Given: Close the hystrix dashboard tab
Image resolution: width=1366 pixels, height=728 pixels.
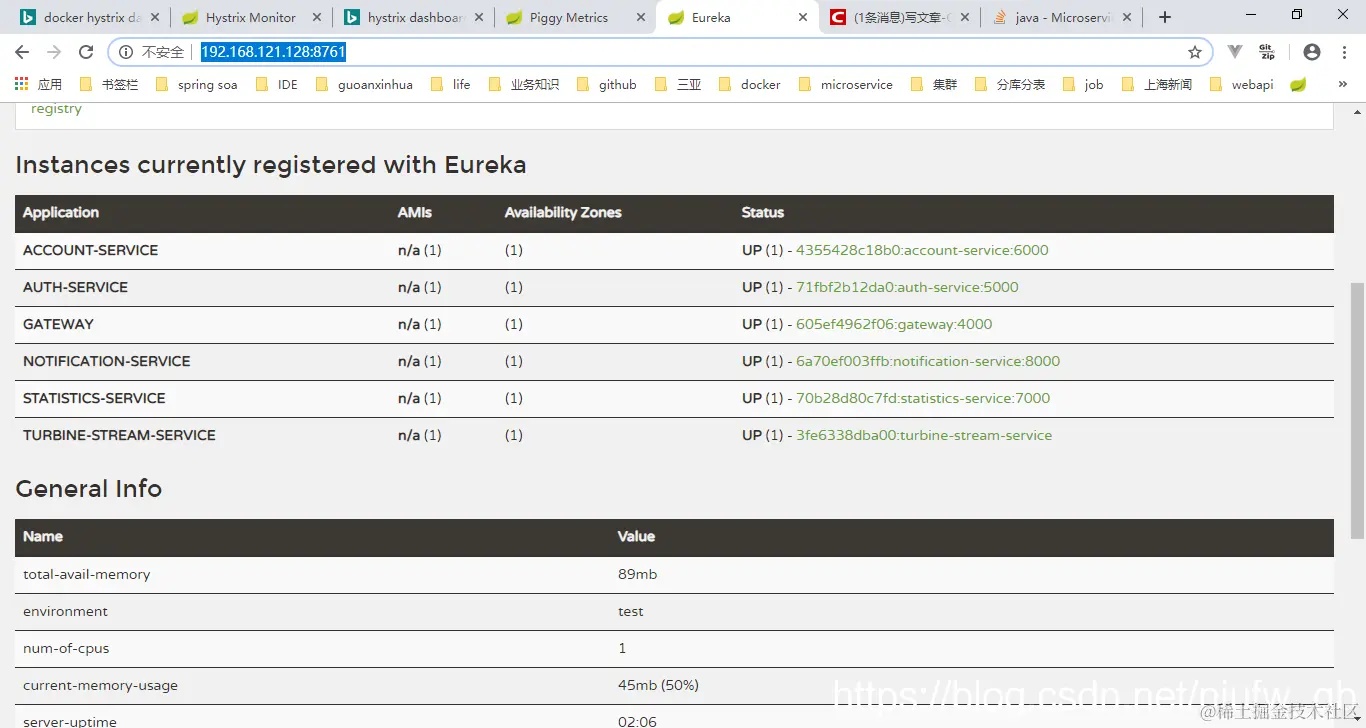Looking at the screenshot, I should [x=478, y=17].
